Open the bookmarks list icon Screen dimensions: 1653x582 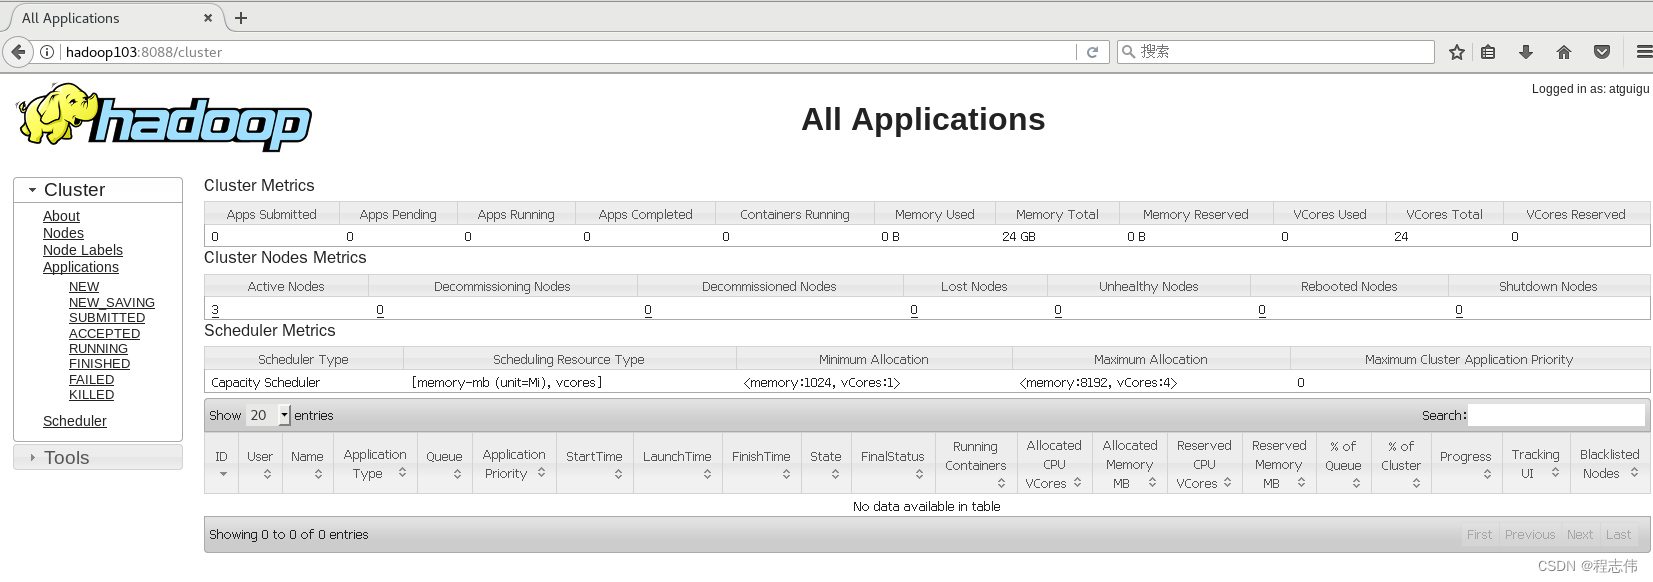1489,52
